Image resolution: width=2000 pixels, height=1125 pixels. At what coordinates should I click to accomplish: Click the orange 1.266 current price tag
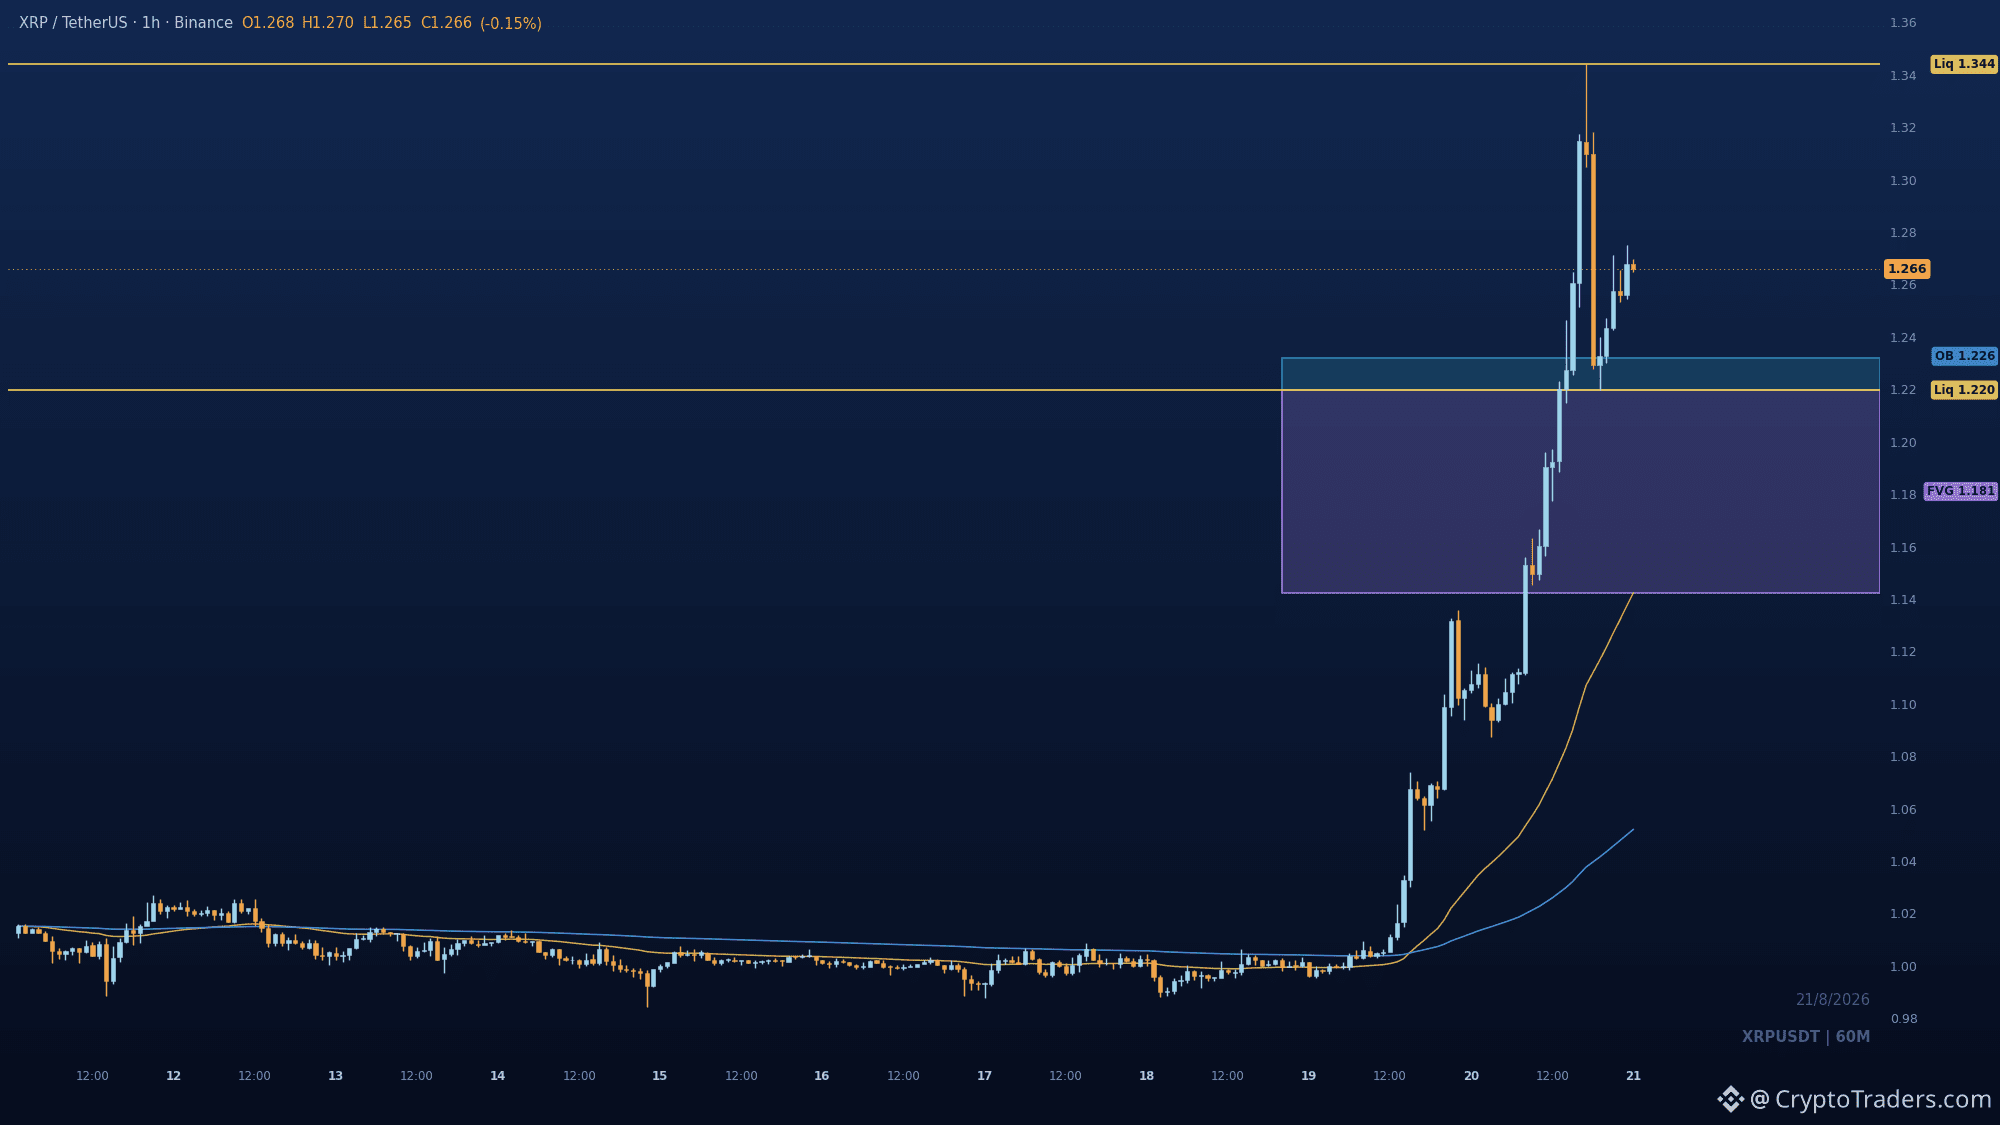[x=1907, y=269]
